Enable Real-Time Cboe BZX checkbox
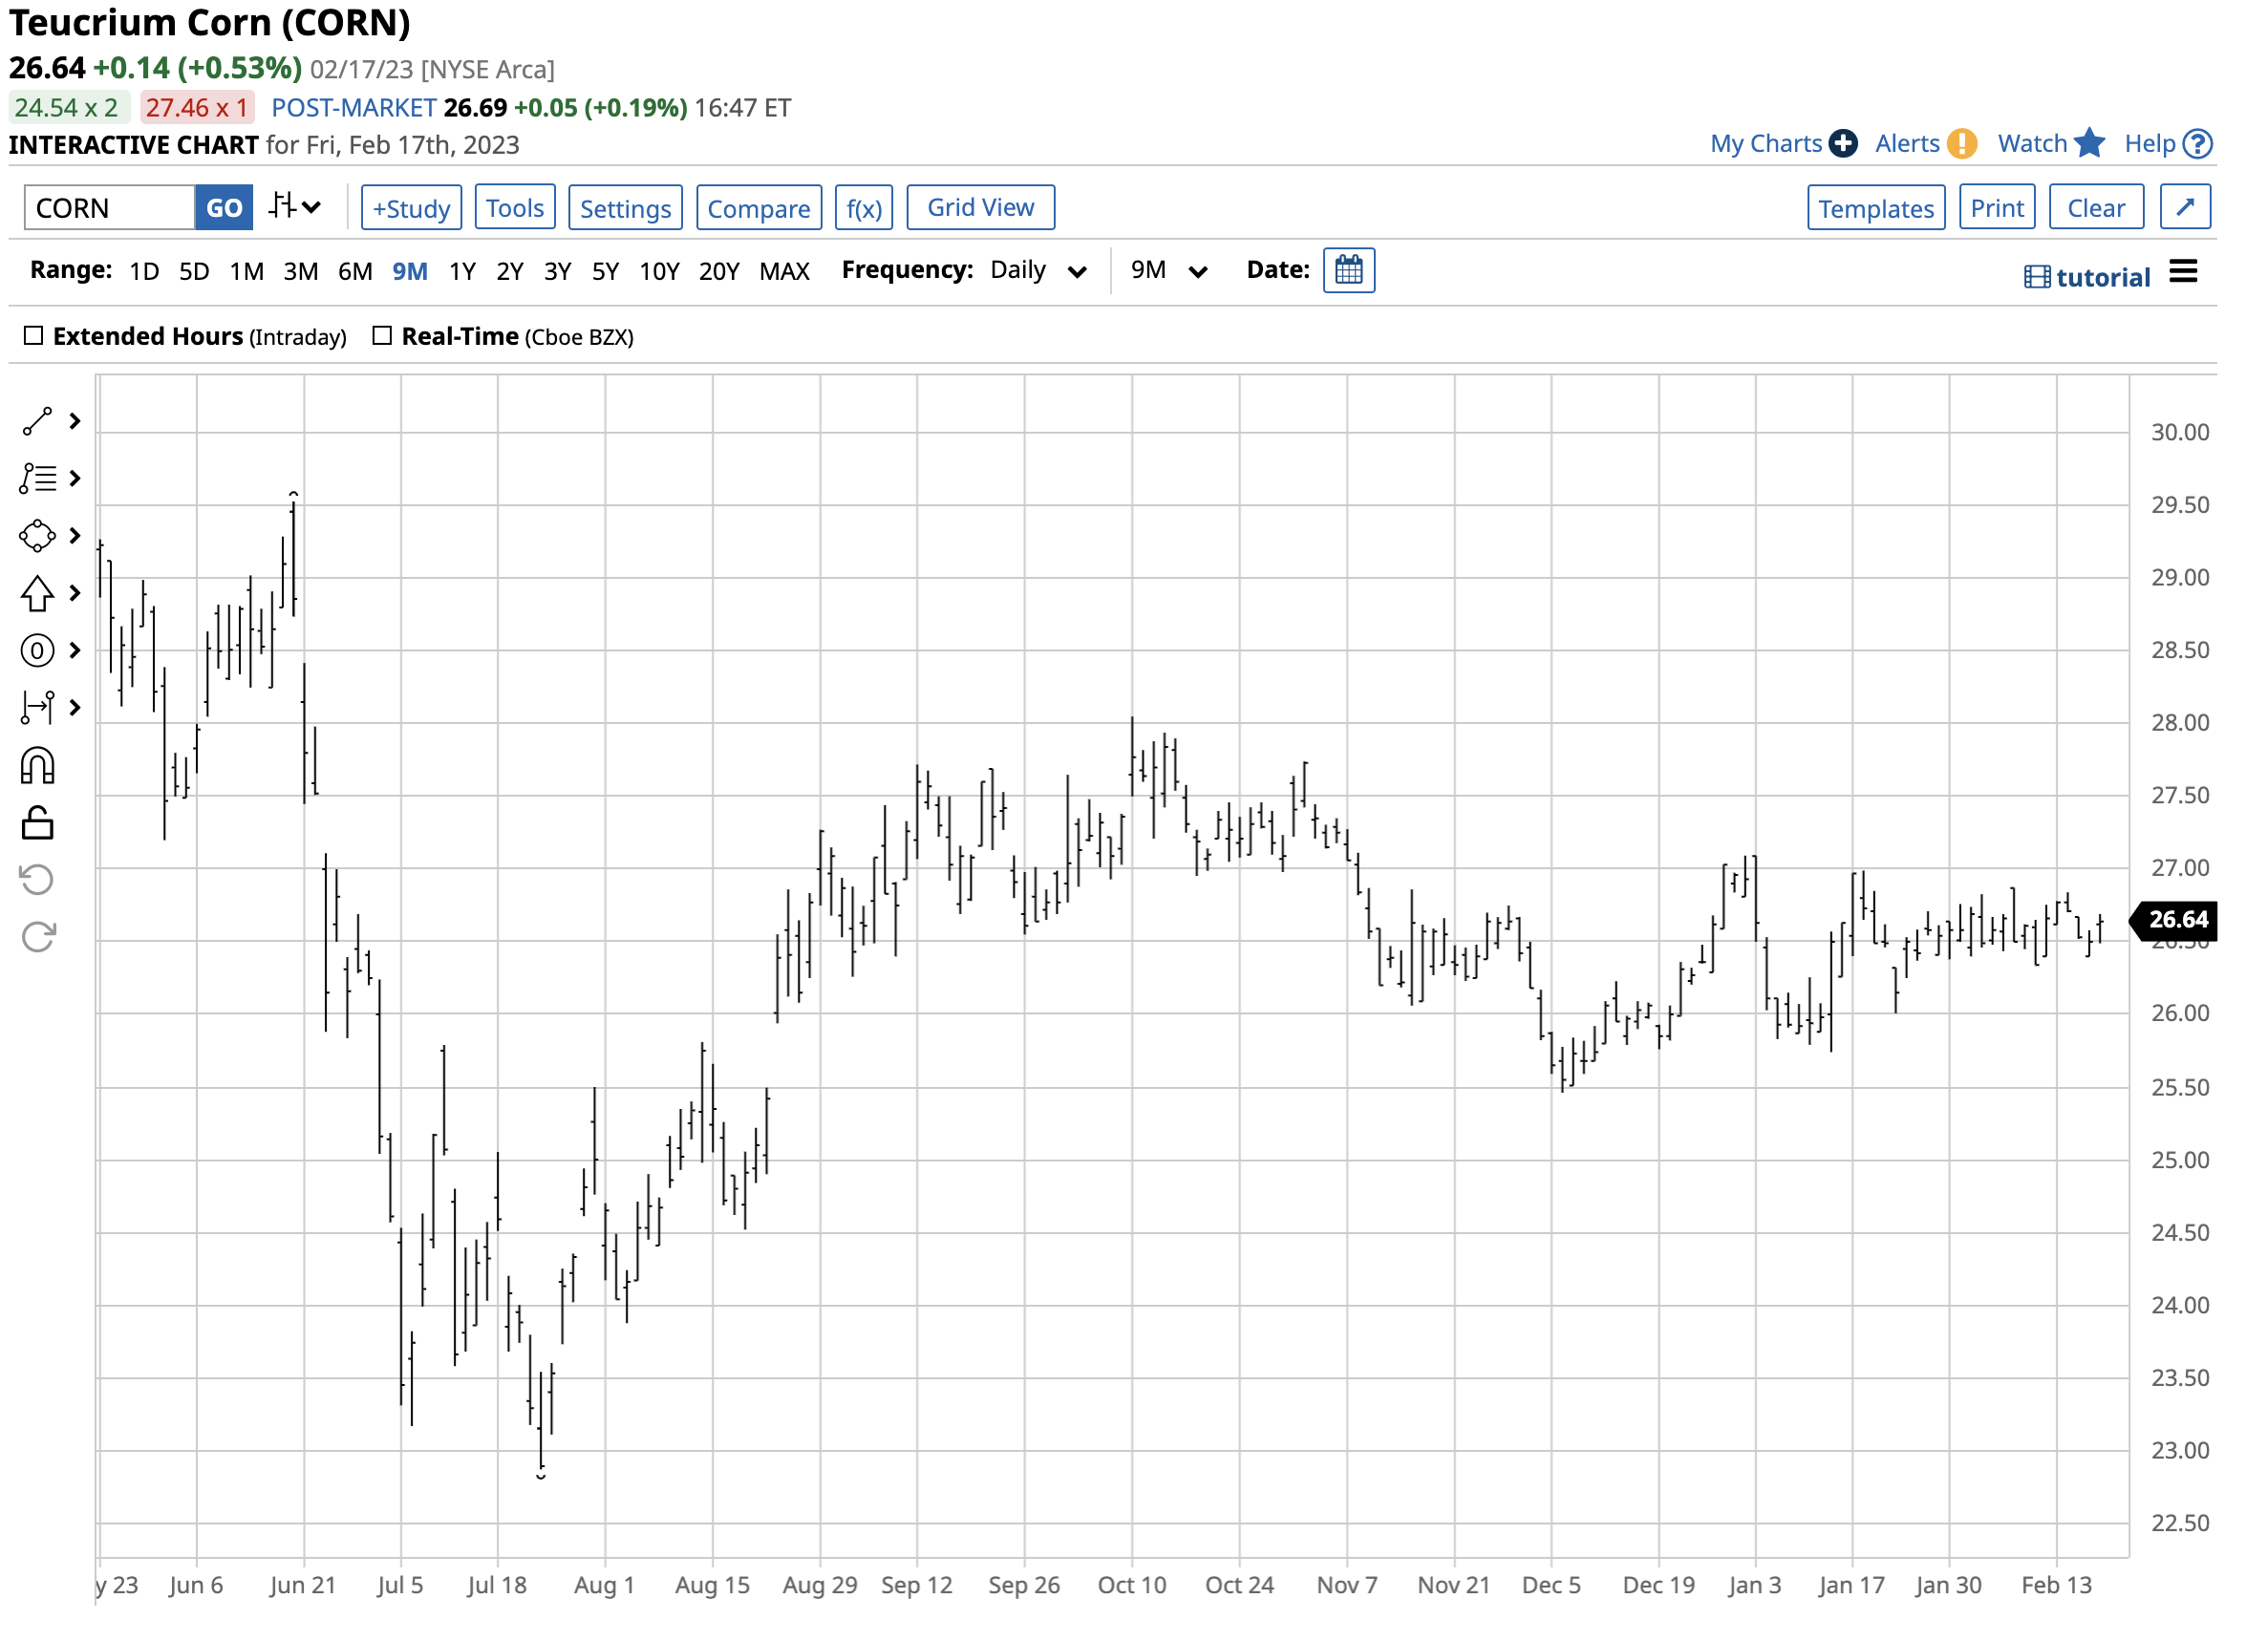 pos(382,336)
